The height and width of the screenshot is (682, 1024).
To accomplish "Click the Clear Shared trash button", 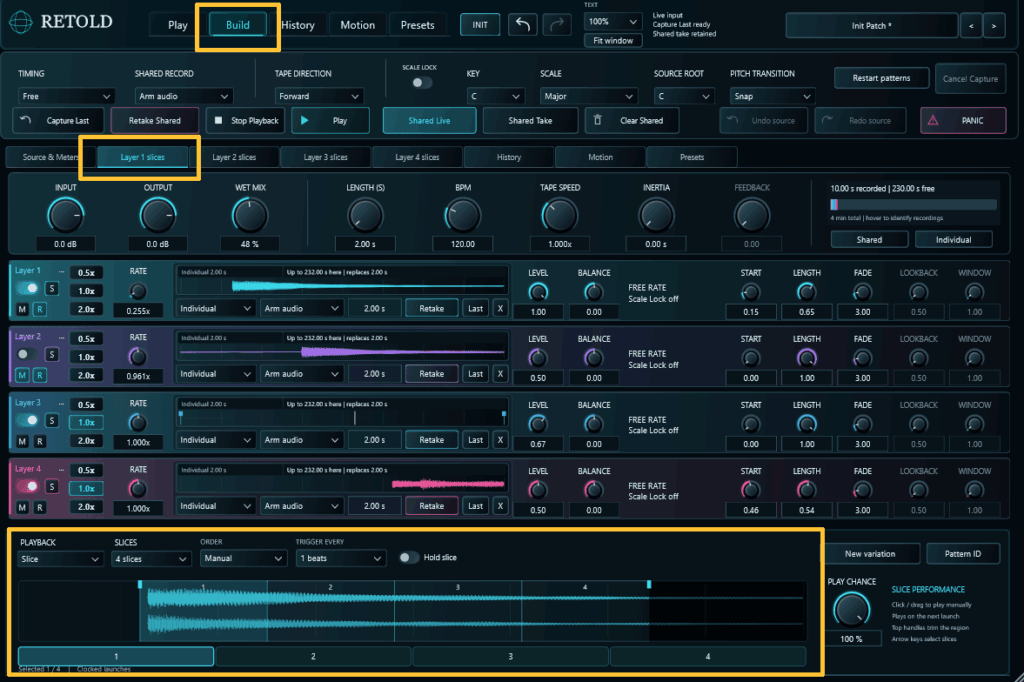I will [632, 120].
